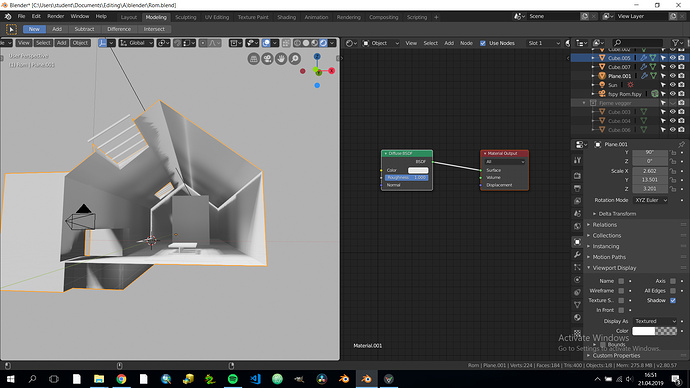The height and width of the screenshot is (388, 690).
Task: Switch to the UV Editing workspace tab
Action: [217, 17]
